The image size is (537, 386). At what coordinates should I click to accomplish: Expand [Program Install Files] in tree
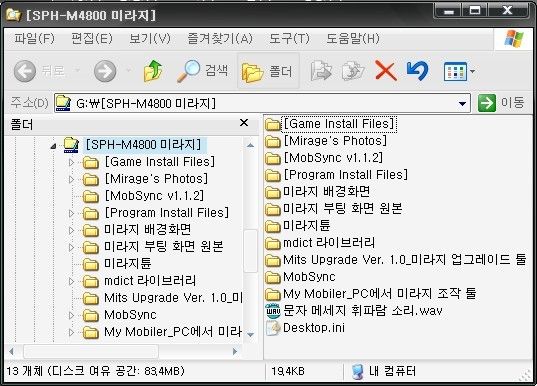pos(71,213)
